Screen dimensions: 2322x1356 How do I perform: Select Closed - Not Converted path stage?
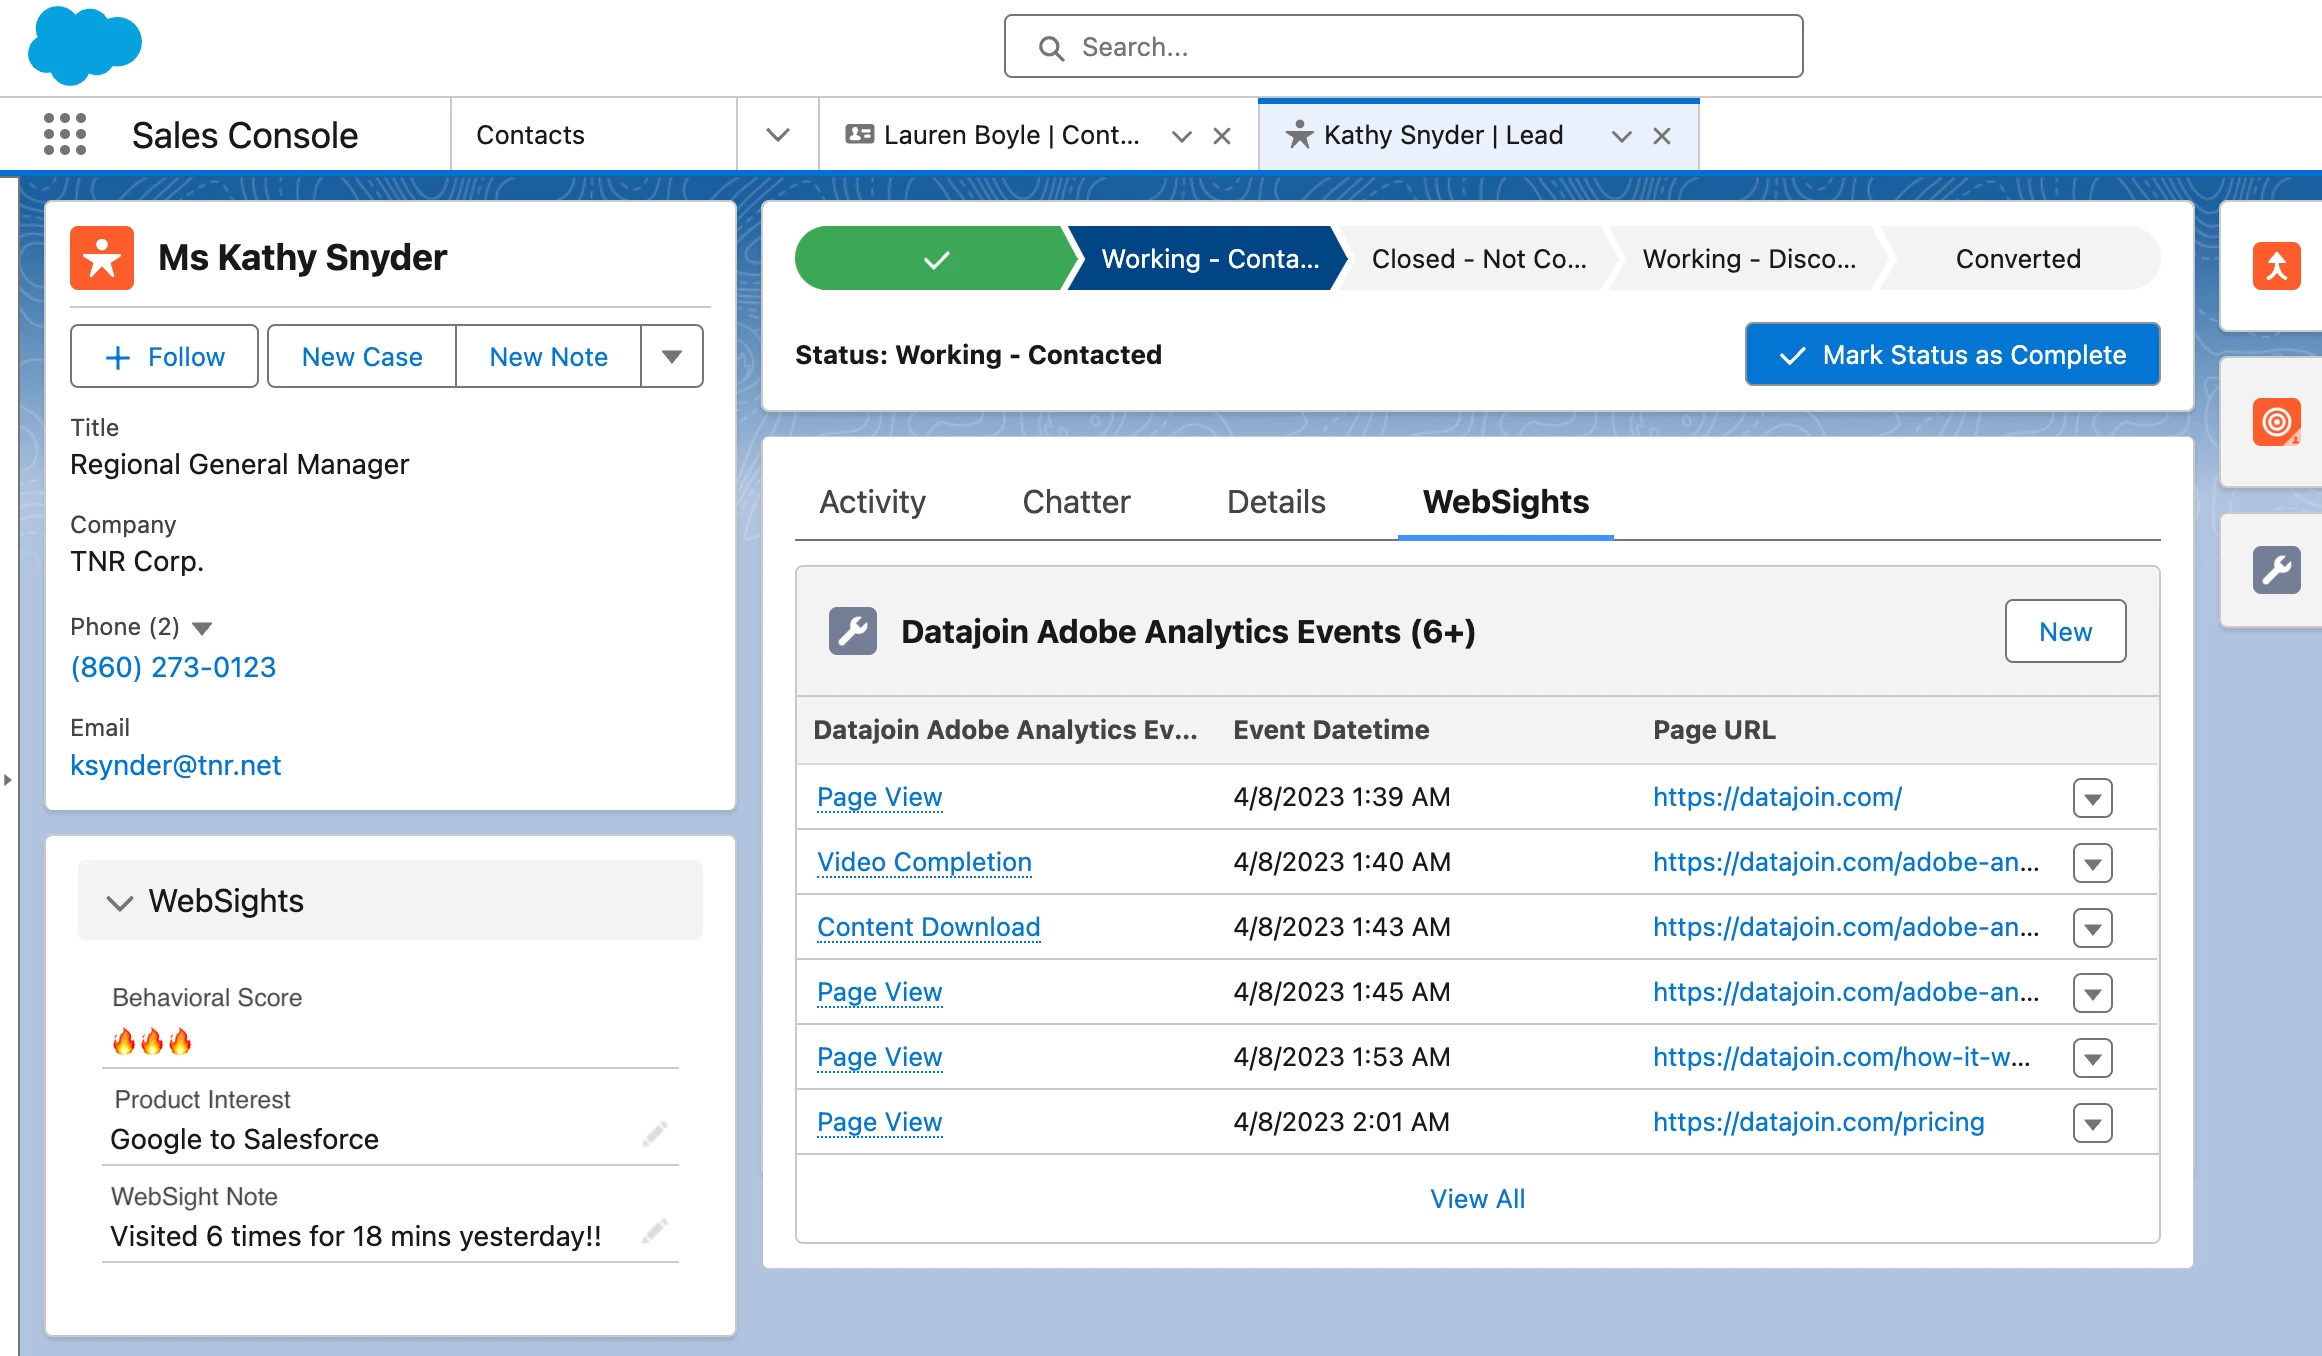[1478, 259]
